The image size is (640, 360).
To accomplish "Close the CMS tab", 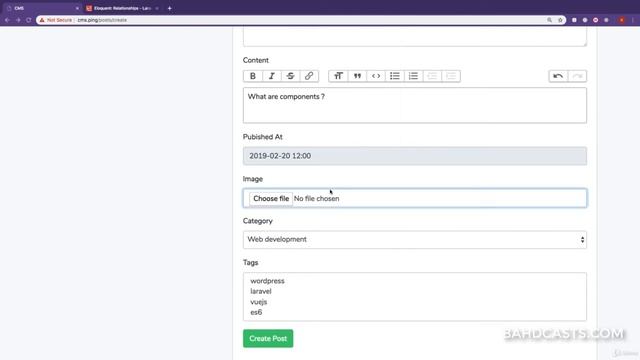I will (x=77, y=8).
